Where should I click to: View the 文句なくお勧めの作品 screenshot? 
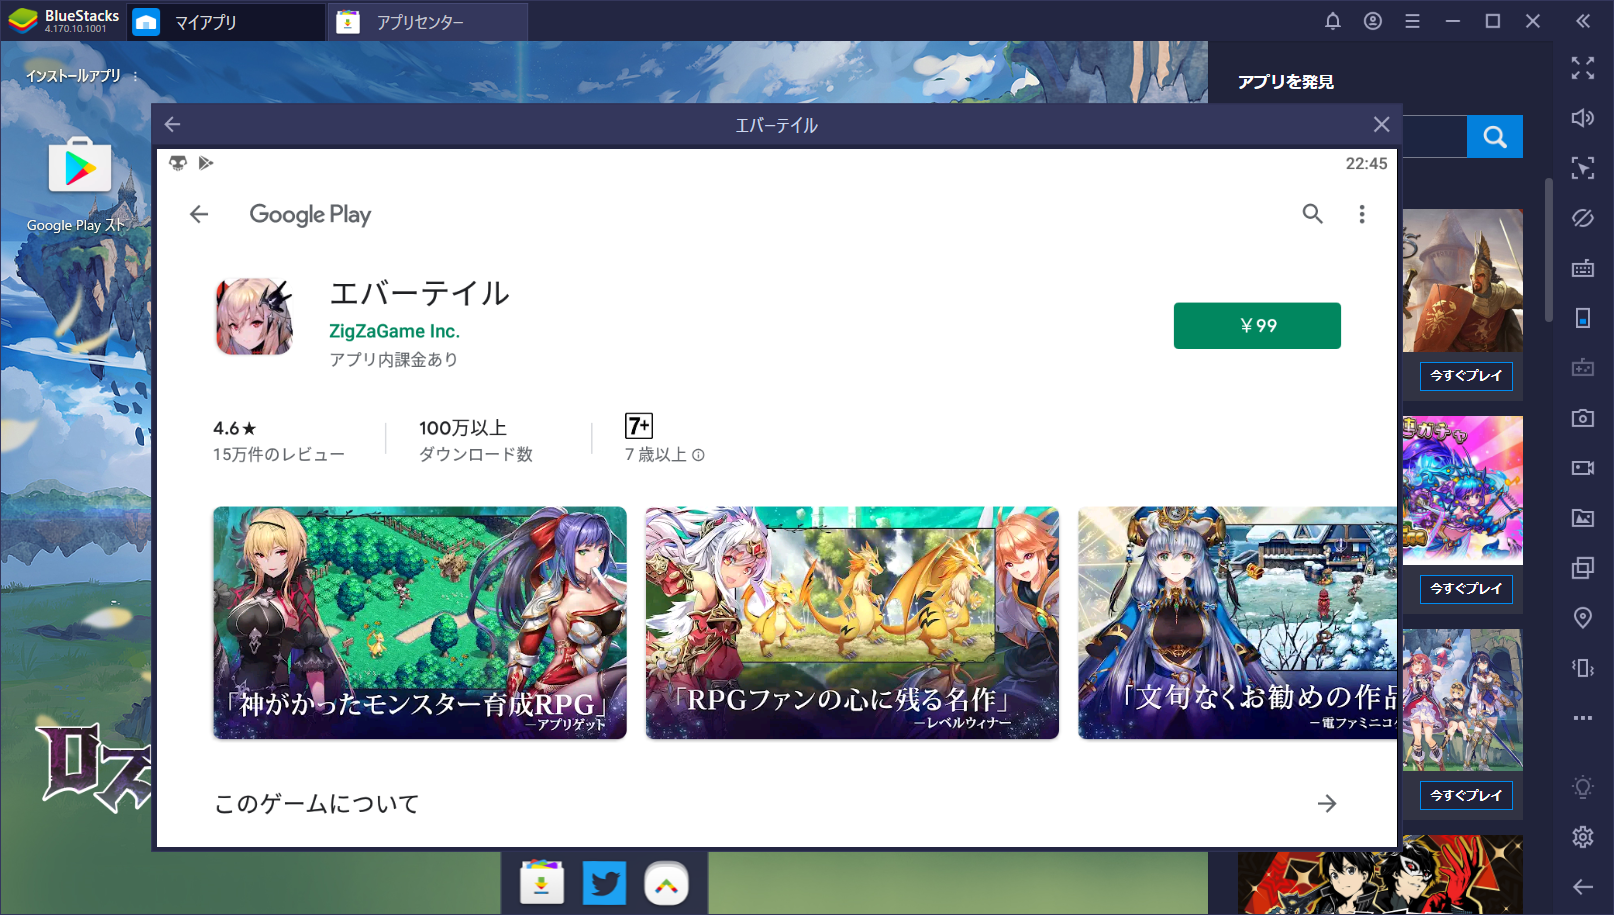click(x=1238, y=623)
